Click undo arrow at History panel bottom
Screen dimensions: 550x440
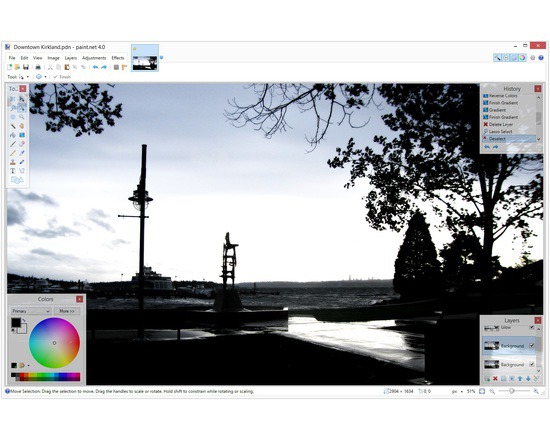[487, 147]
